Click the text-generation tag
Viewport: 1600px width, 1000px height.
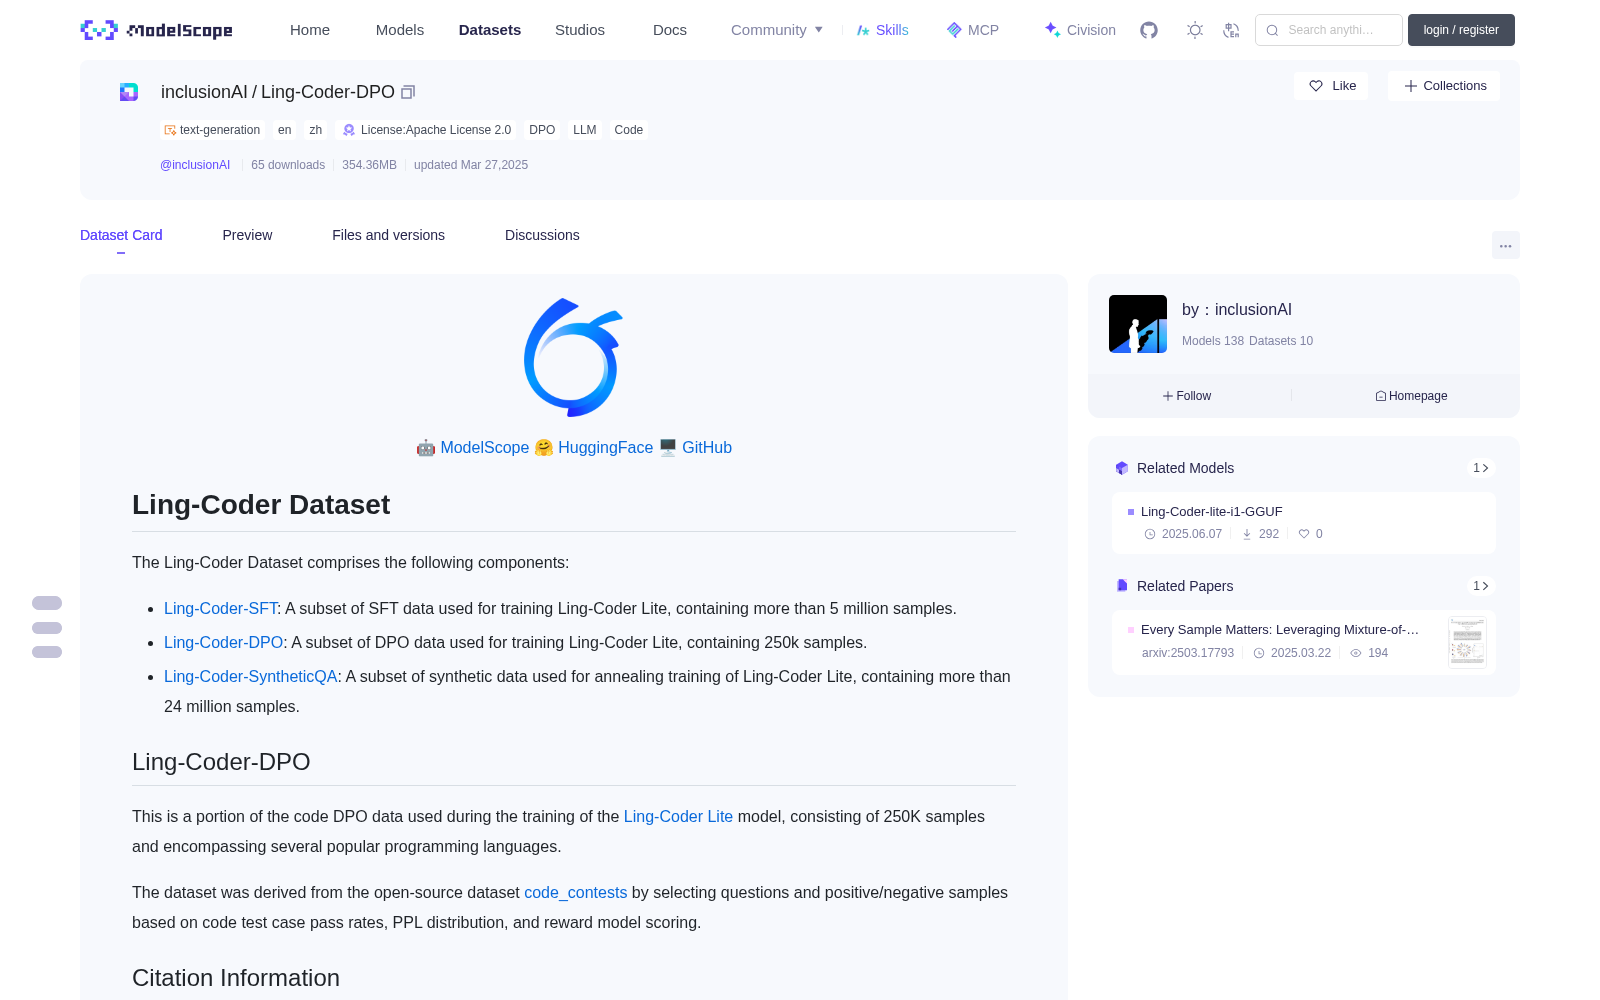[212, 130]
